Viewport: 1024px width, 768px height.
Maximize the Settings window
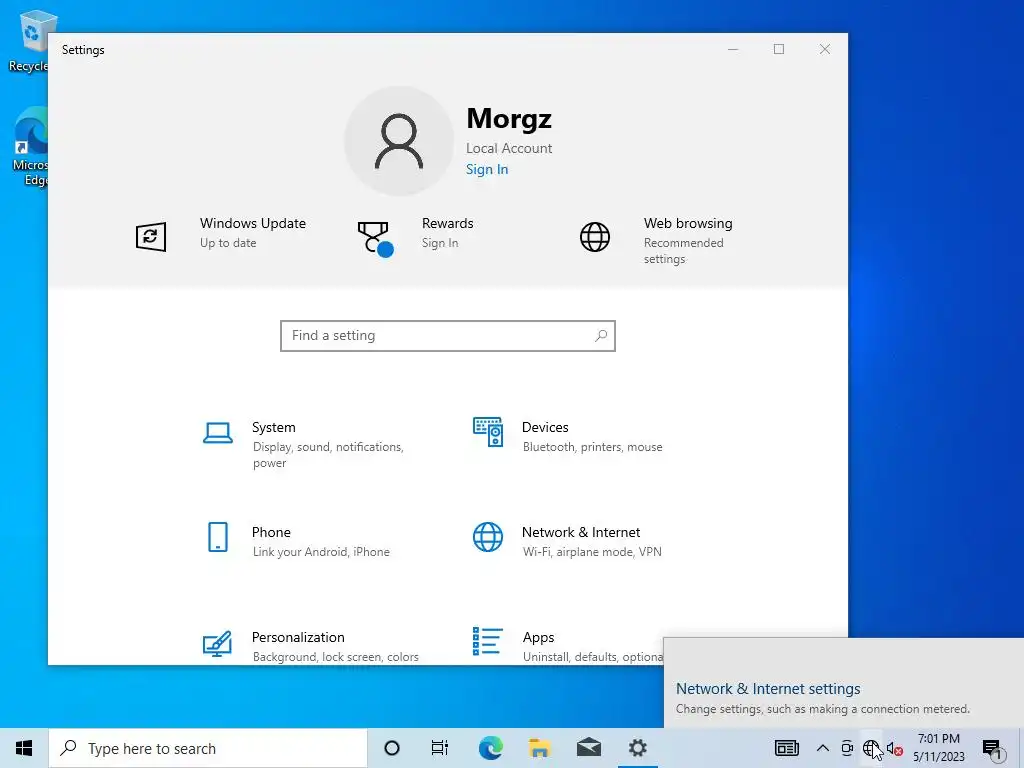778,50
